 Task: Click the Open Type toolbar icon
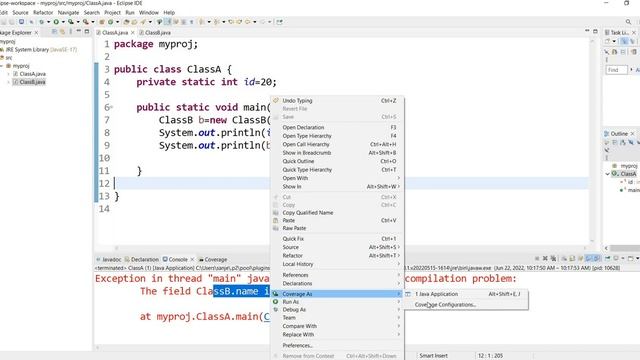click(126, 22)
